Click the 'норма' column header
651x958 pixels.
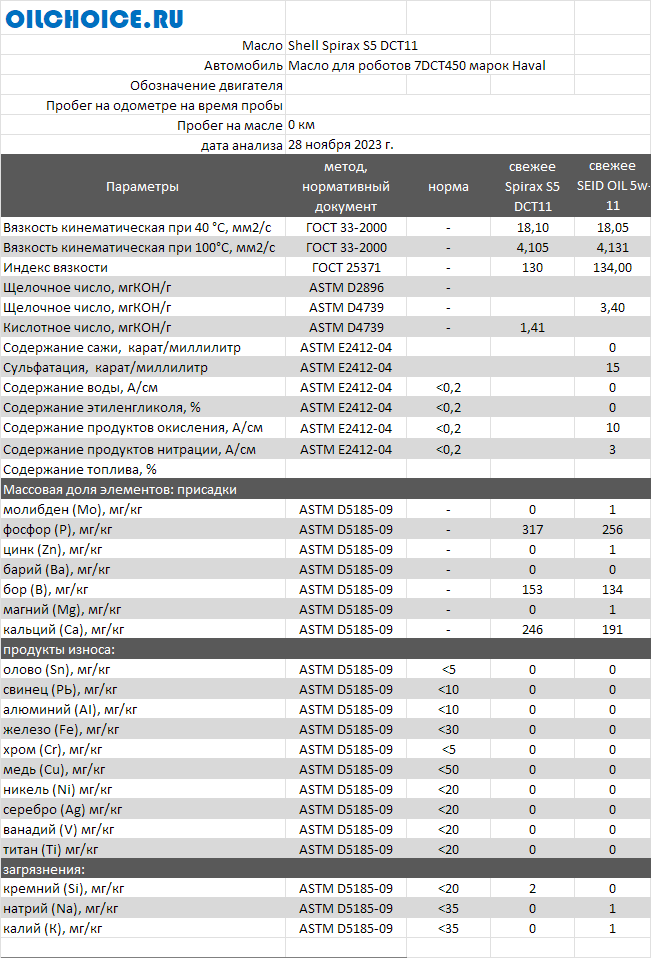[448, 186]
